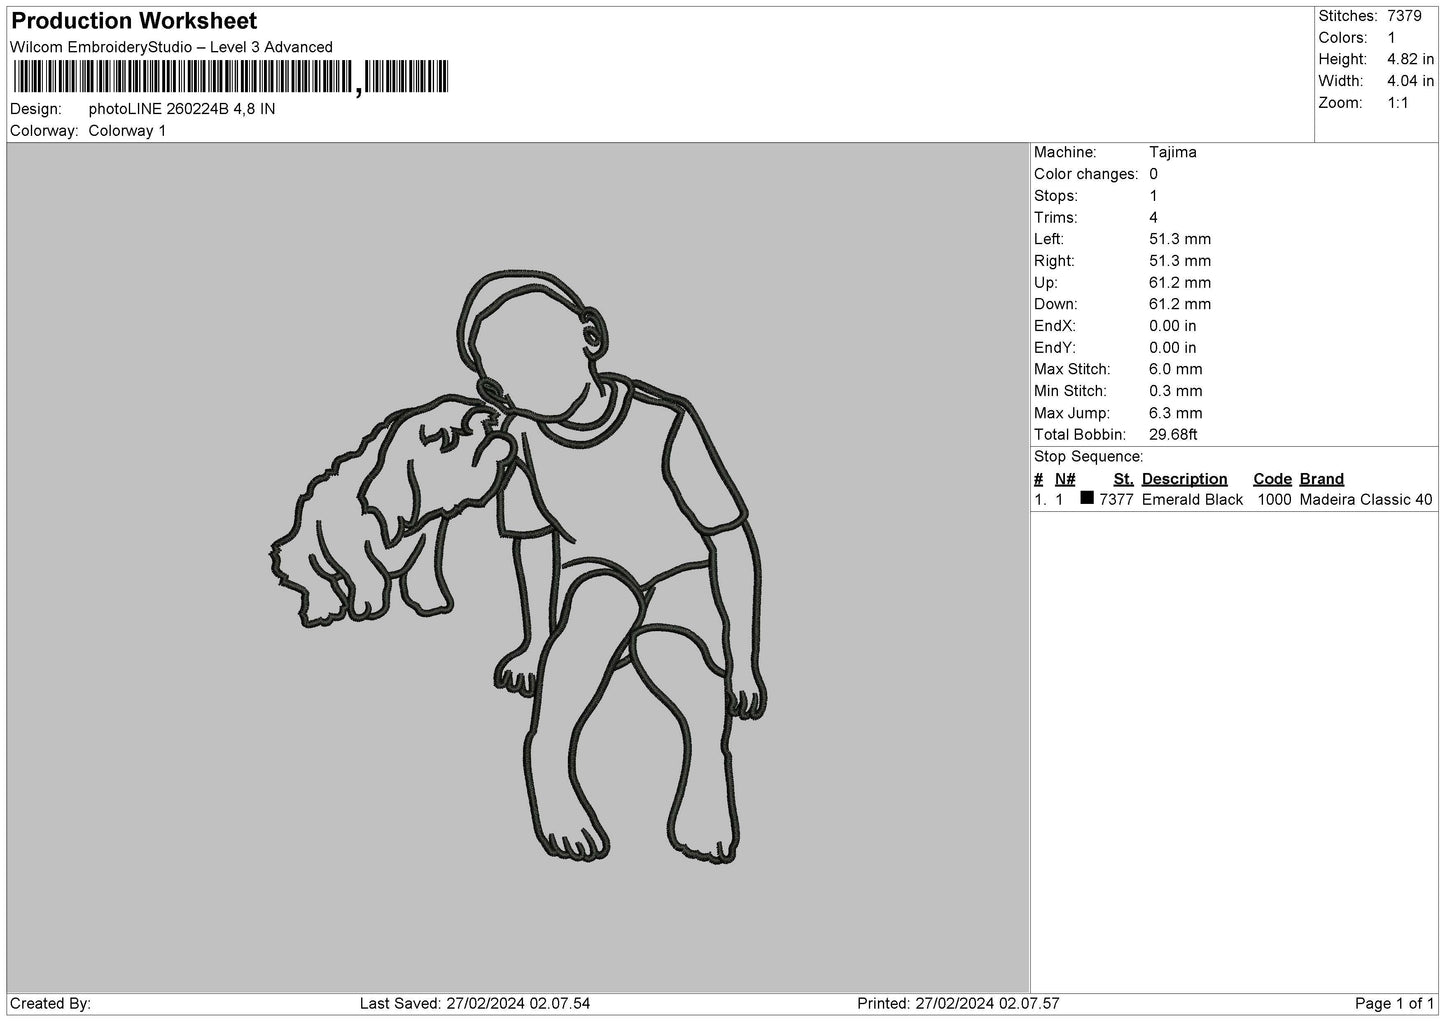This screenshot has height=1021, width=1445.
Task: Click the "Created By:" footer label
Action: point(51,1004)
